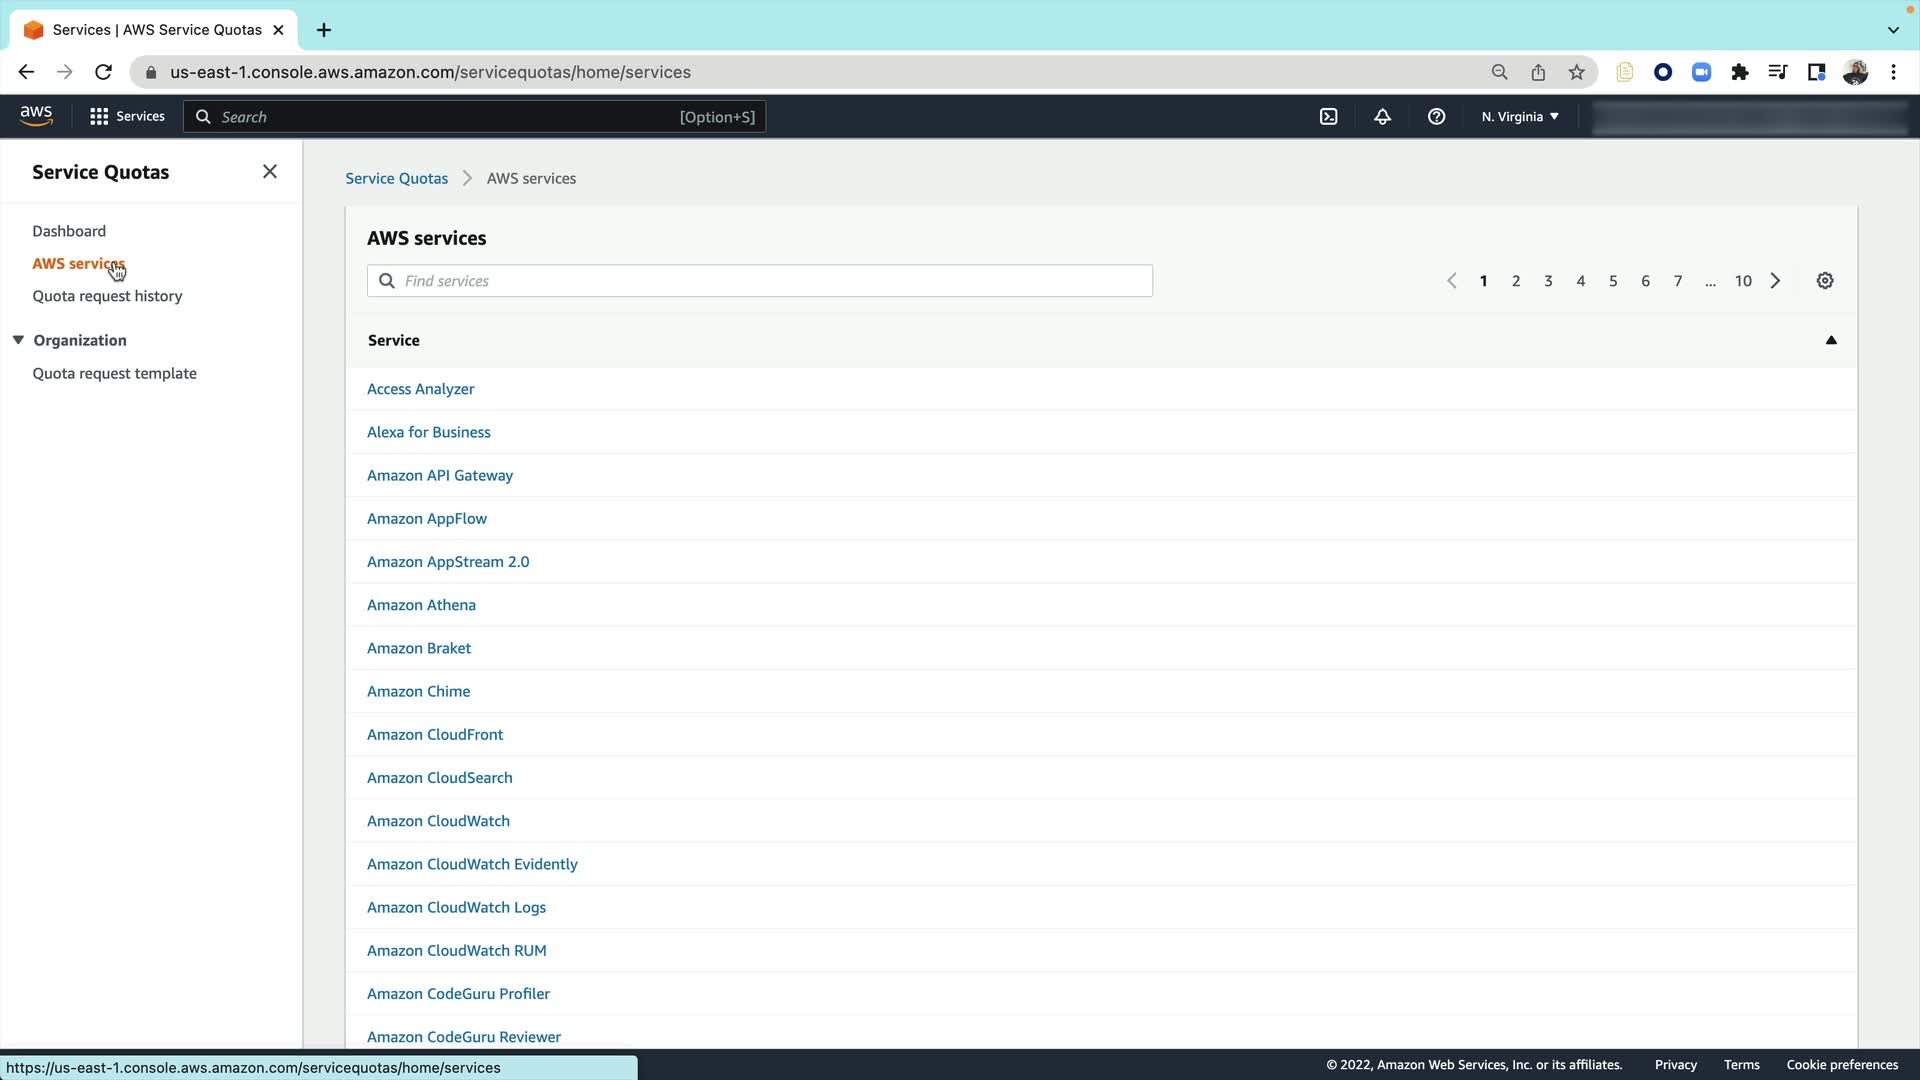This screenshot has width=1920, height=1080.
Task: Open the N. Virginia region dropdown
Action: pos(1520,117)
